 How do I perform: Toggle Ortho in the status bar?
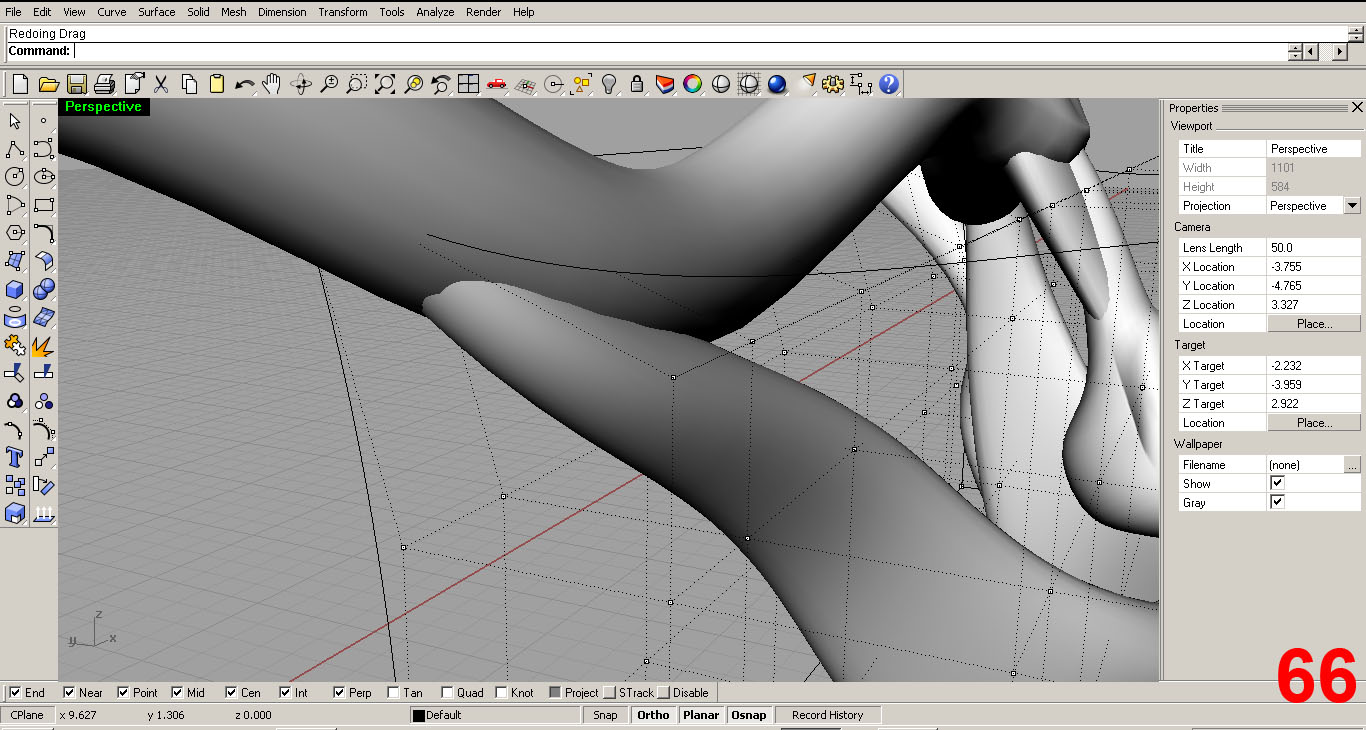coord(653,715)
